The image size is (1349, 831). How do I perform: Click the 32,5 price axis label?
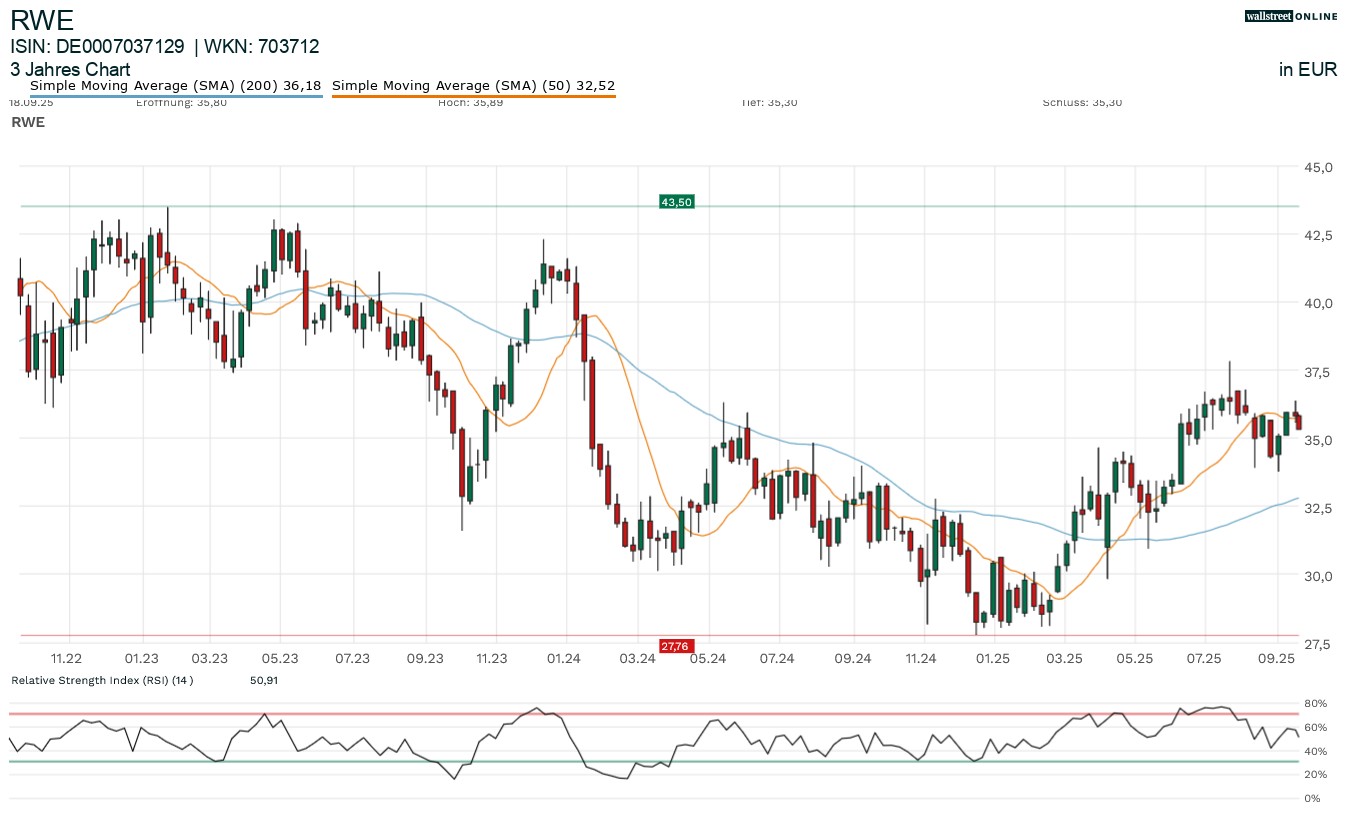click(x=1319, y=508)
